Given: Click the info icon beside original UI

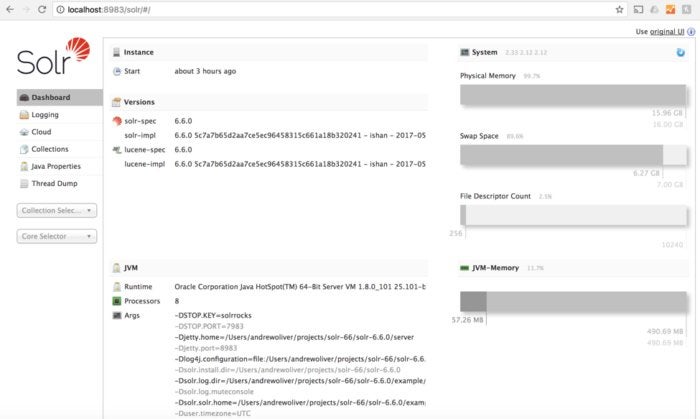Looking at the screenshot, I should click(691, 32).
